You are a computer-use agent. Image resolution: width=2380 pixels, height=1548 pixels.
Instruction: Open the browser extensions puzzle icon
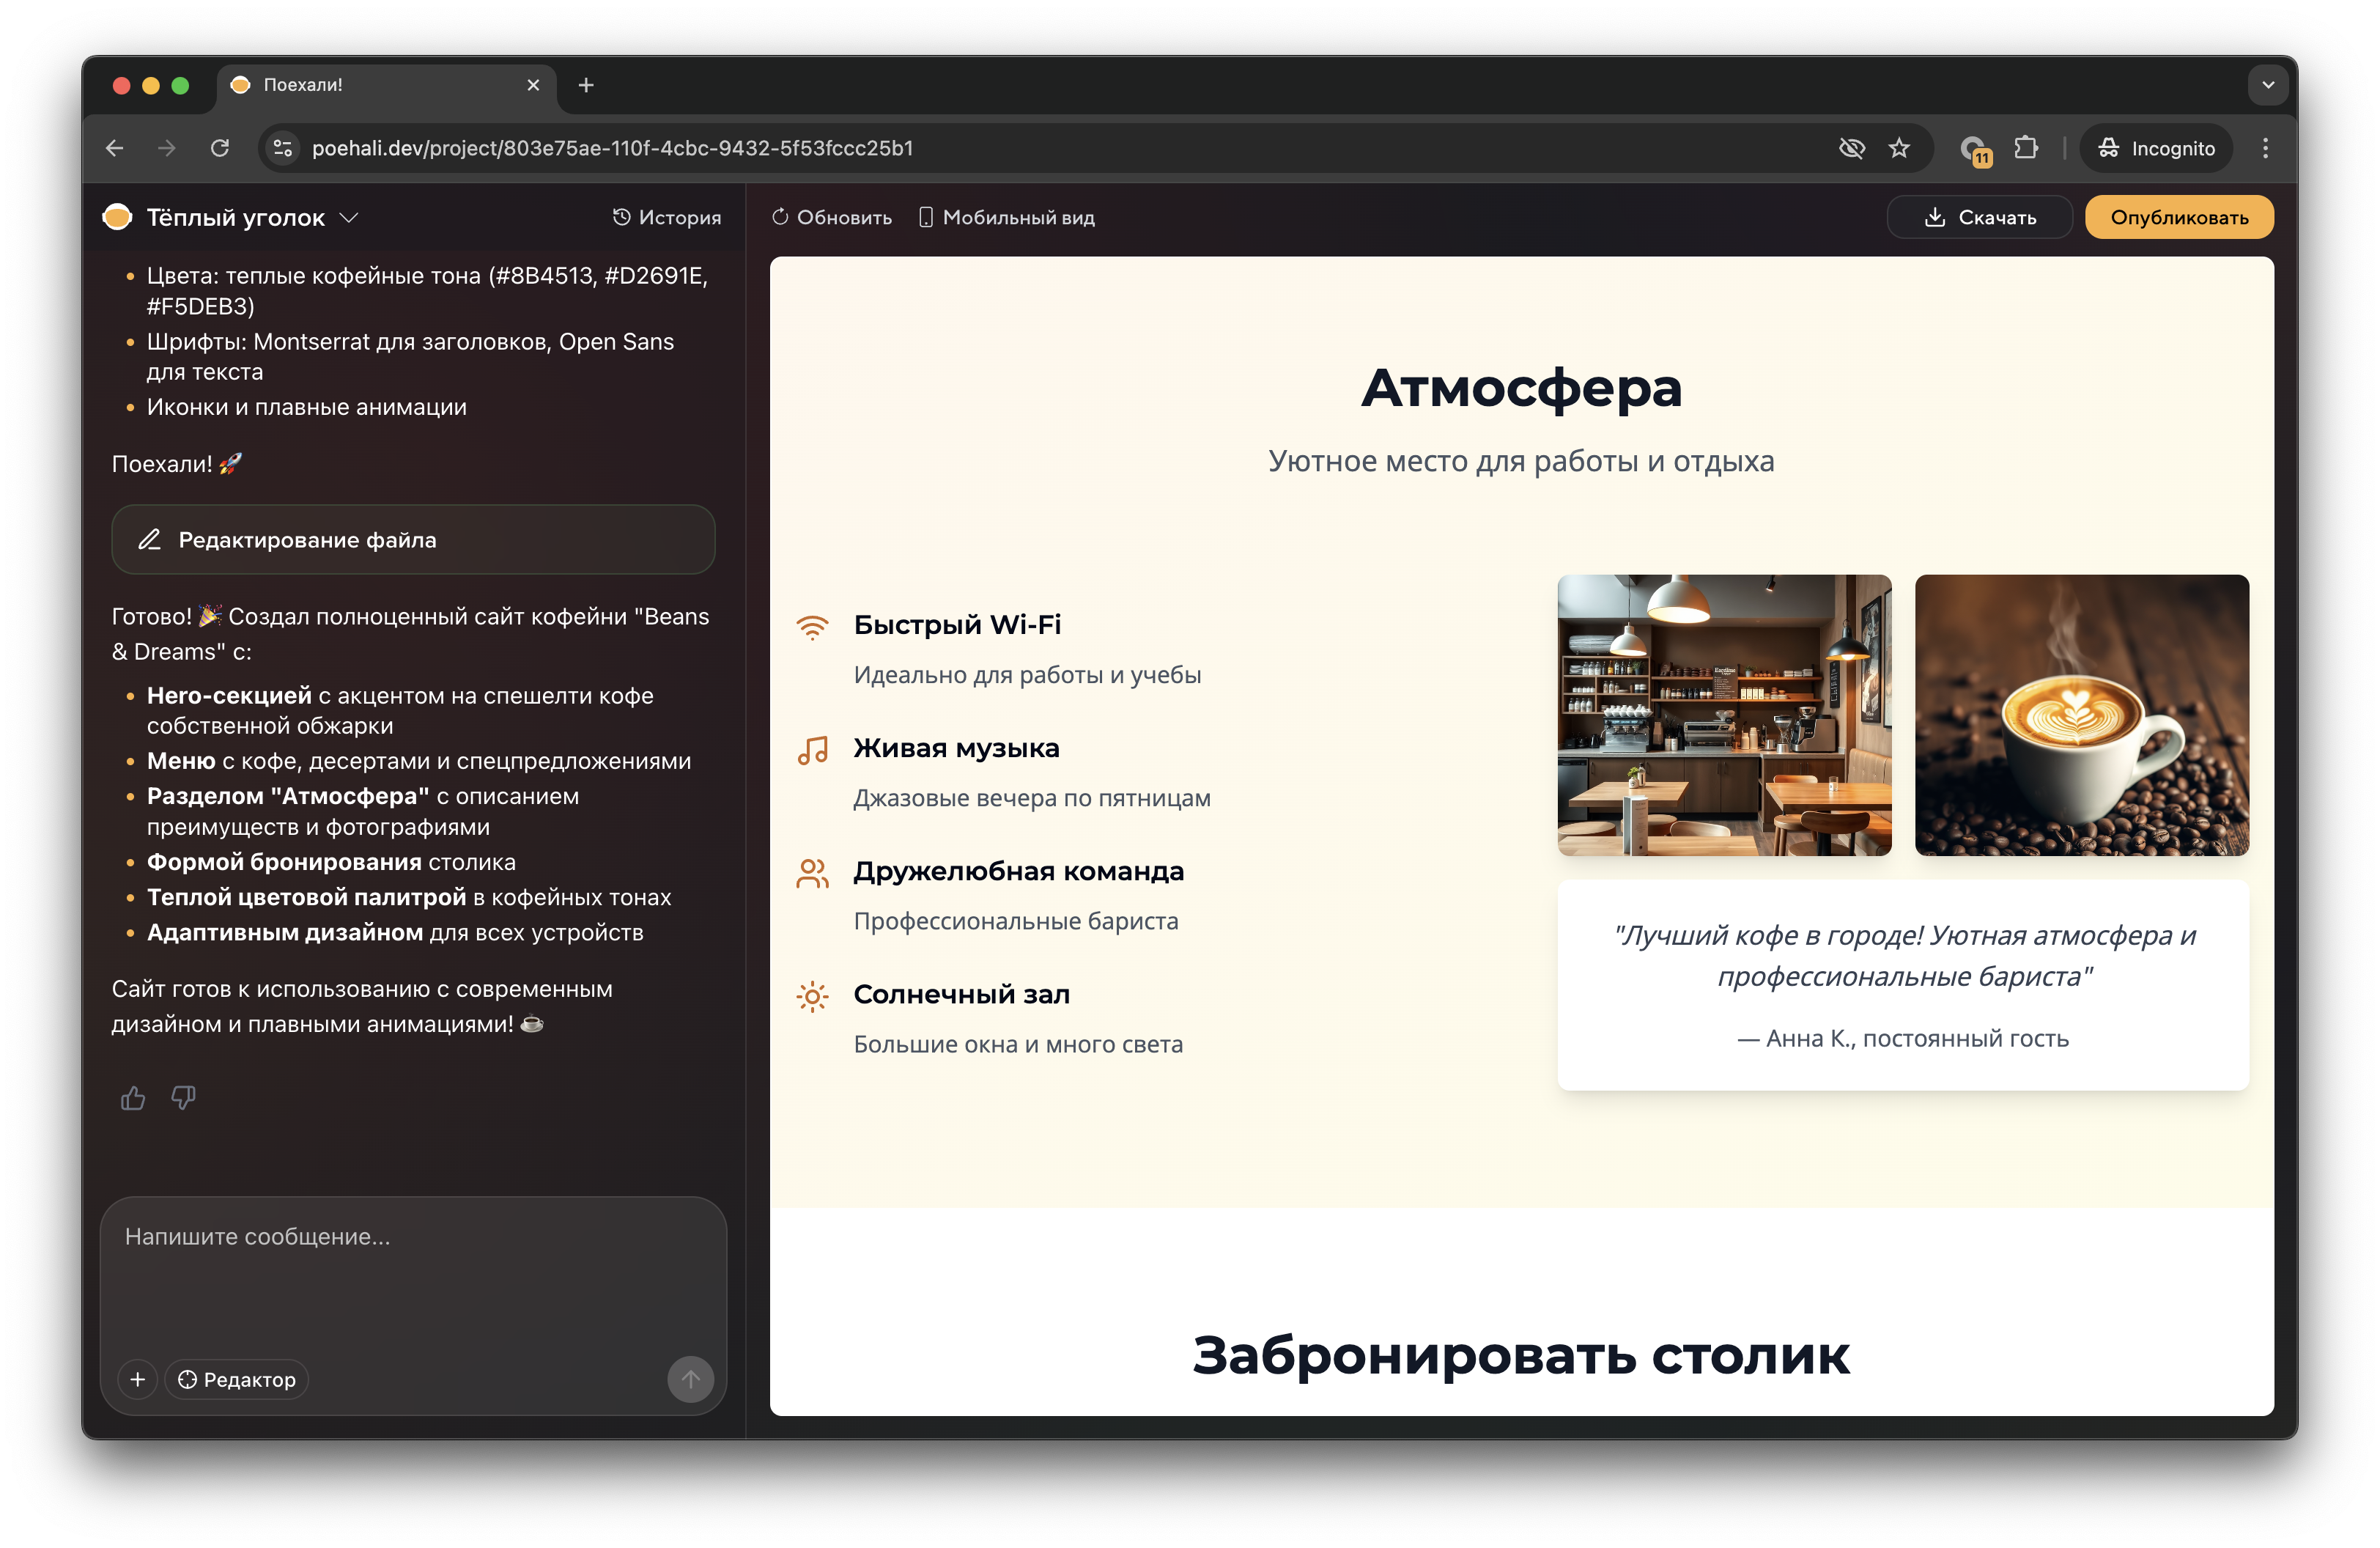click(2026, 148)
